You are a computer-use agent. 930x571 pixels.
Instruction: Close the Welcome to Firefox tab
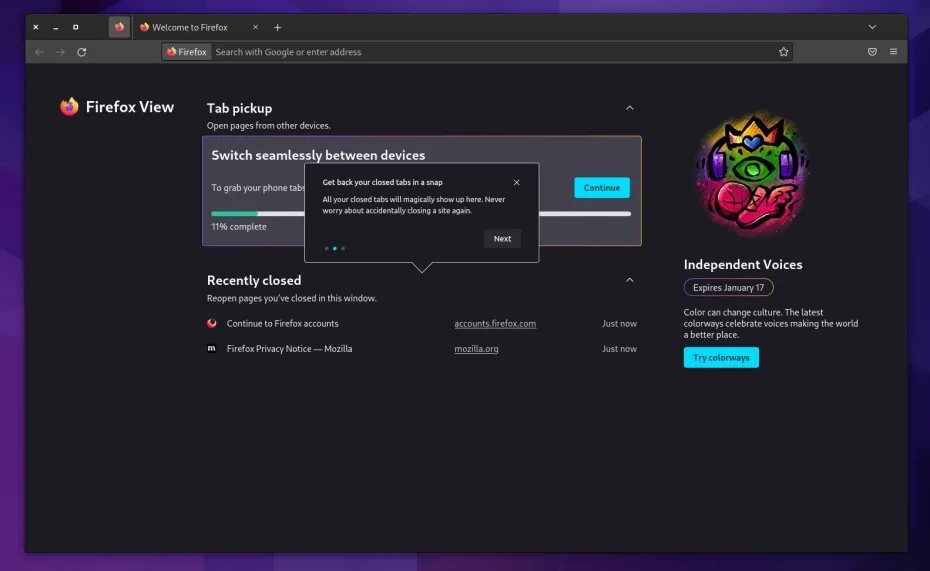tap(256, 27)
